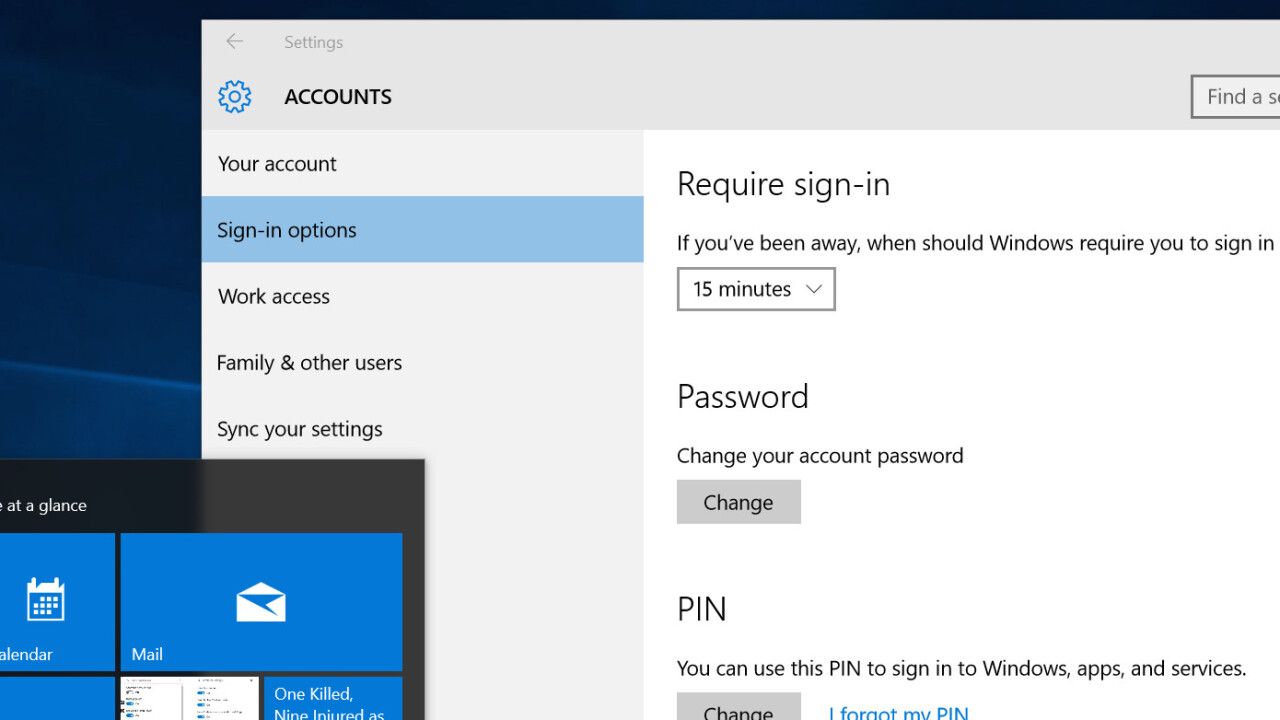The width and height of the screenshot is (1280, 720).
Task: Select Sign-in options in sidebar
Action: tap(287, 230)
